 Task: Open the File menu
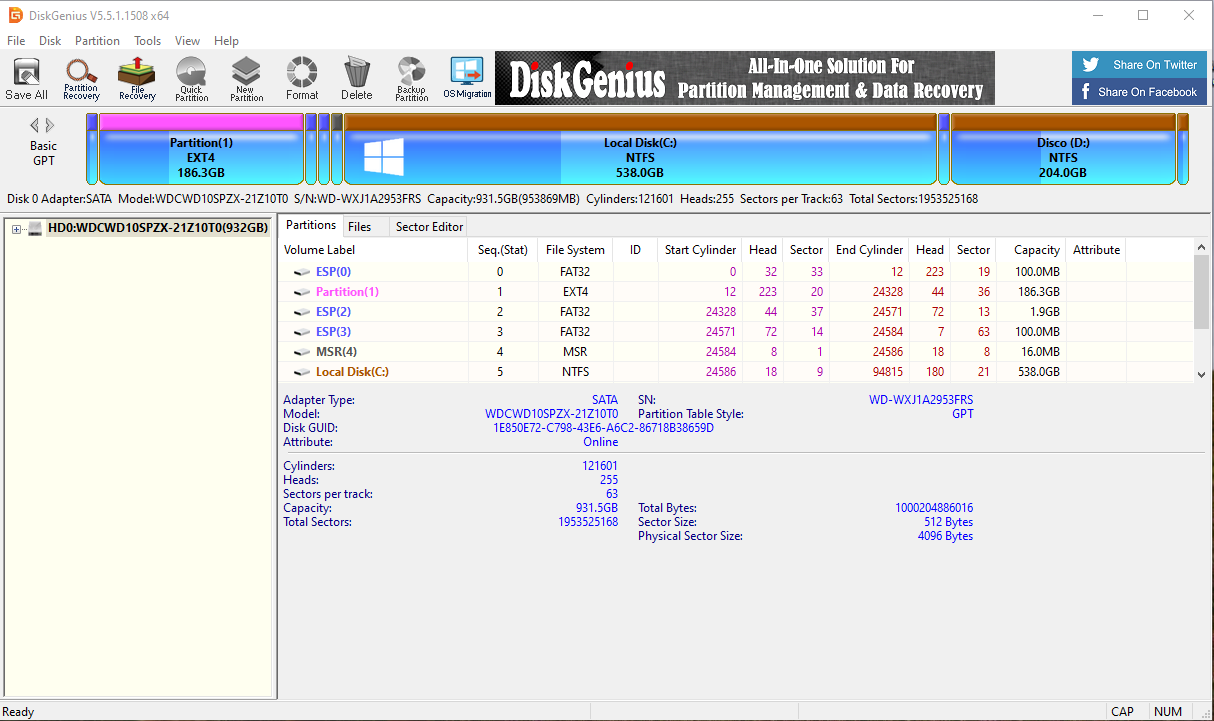16,41
